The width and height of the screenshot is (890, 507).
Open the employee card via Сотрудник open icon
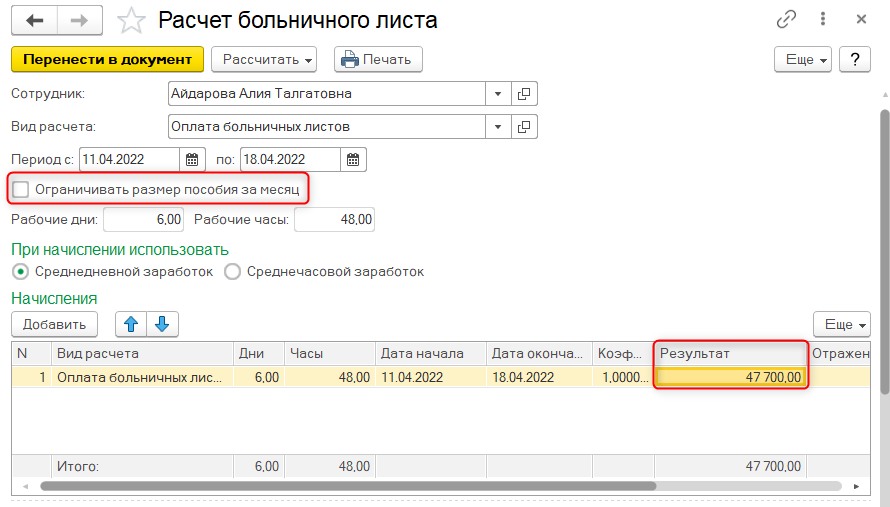525,94
